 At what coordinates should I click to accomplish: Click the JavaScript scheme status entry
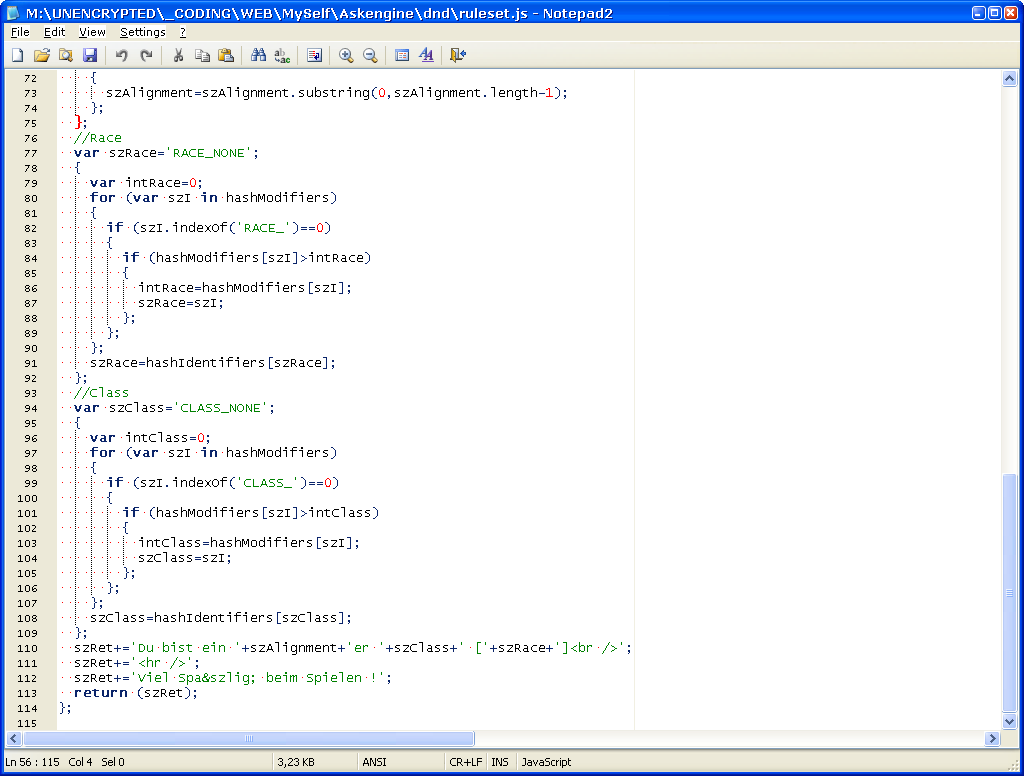546,762
